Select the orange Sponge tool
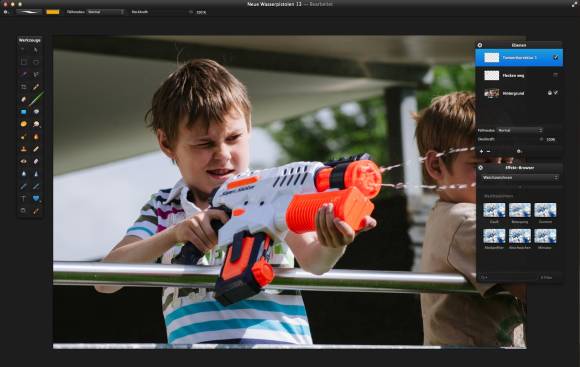The width and height of the screenshot is (580, 367). coord(23,124)
